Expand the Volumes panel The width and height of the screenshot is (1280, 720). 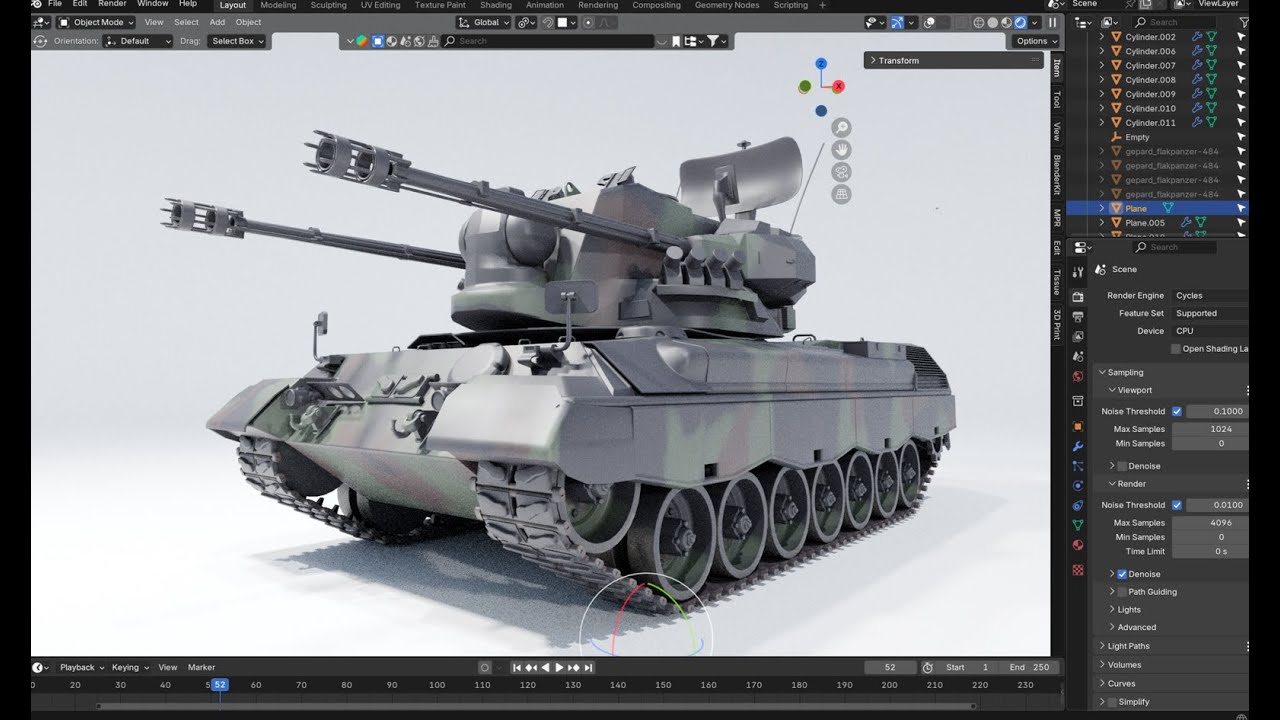1170,665
